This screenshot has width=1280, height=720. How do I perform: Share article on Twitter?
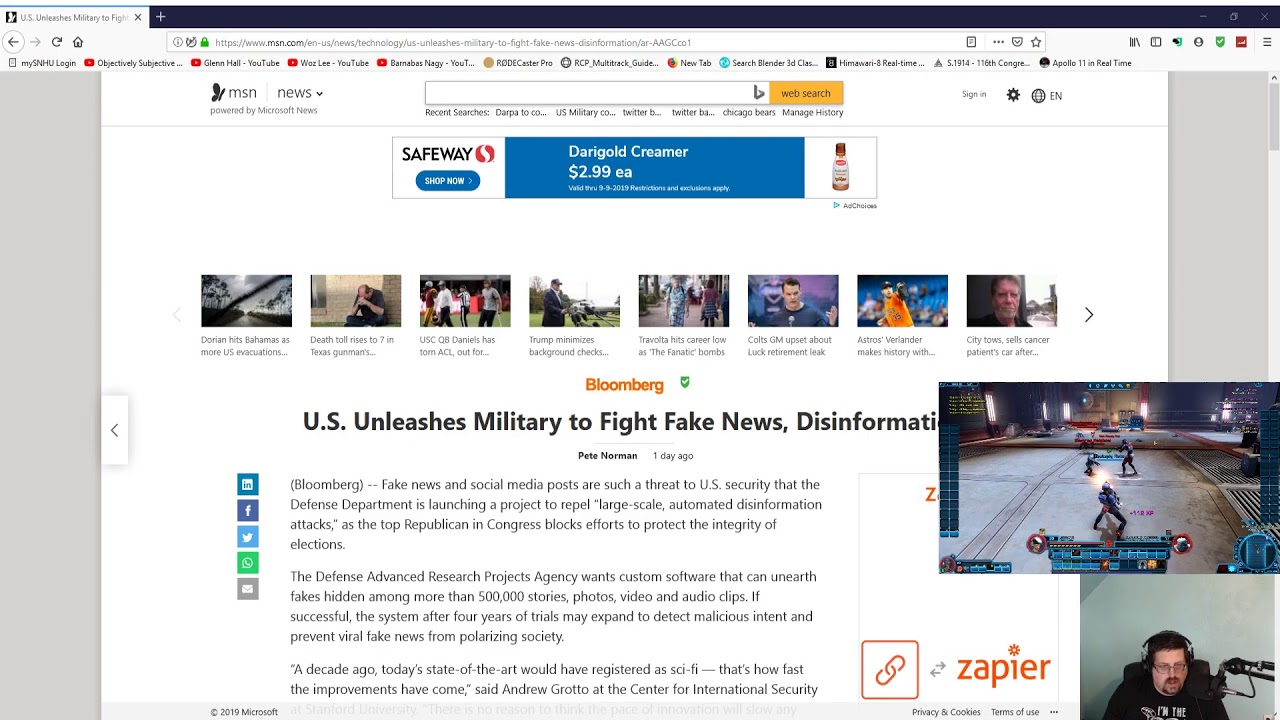coord(247,537)
